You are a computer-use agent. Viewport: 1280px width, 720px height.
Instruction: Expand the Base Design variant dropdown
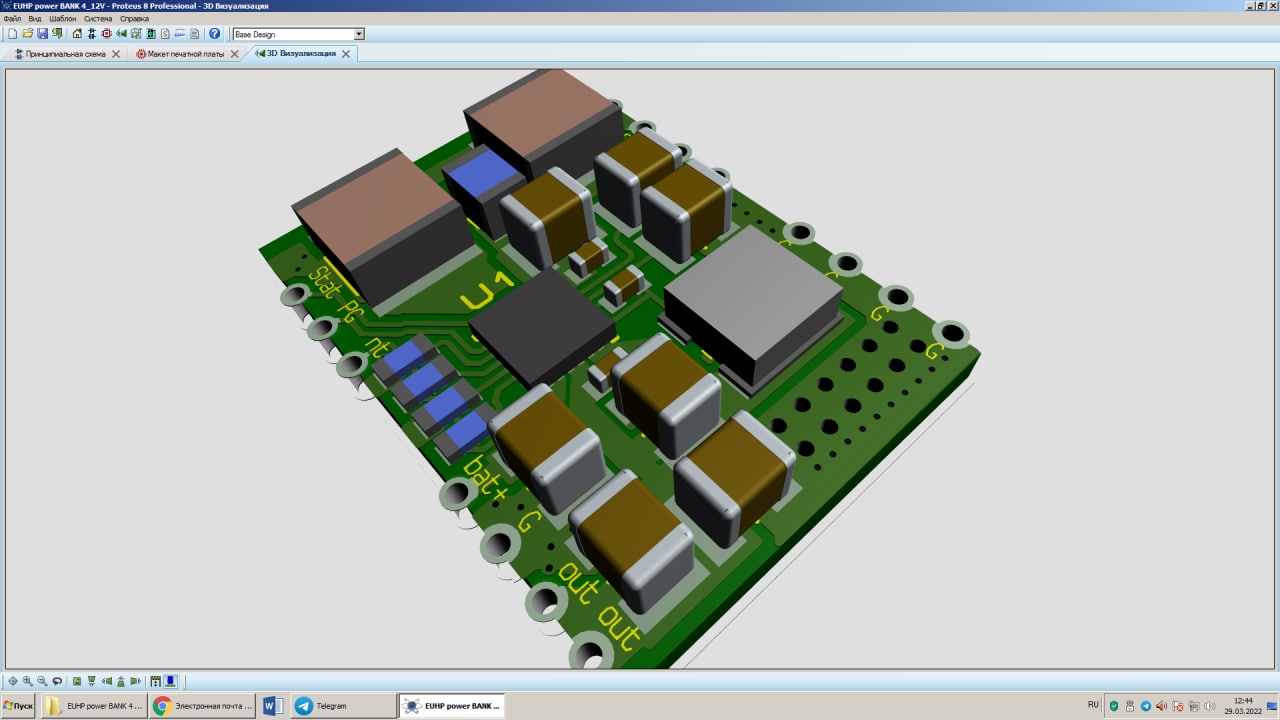(x=359, y=34)
